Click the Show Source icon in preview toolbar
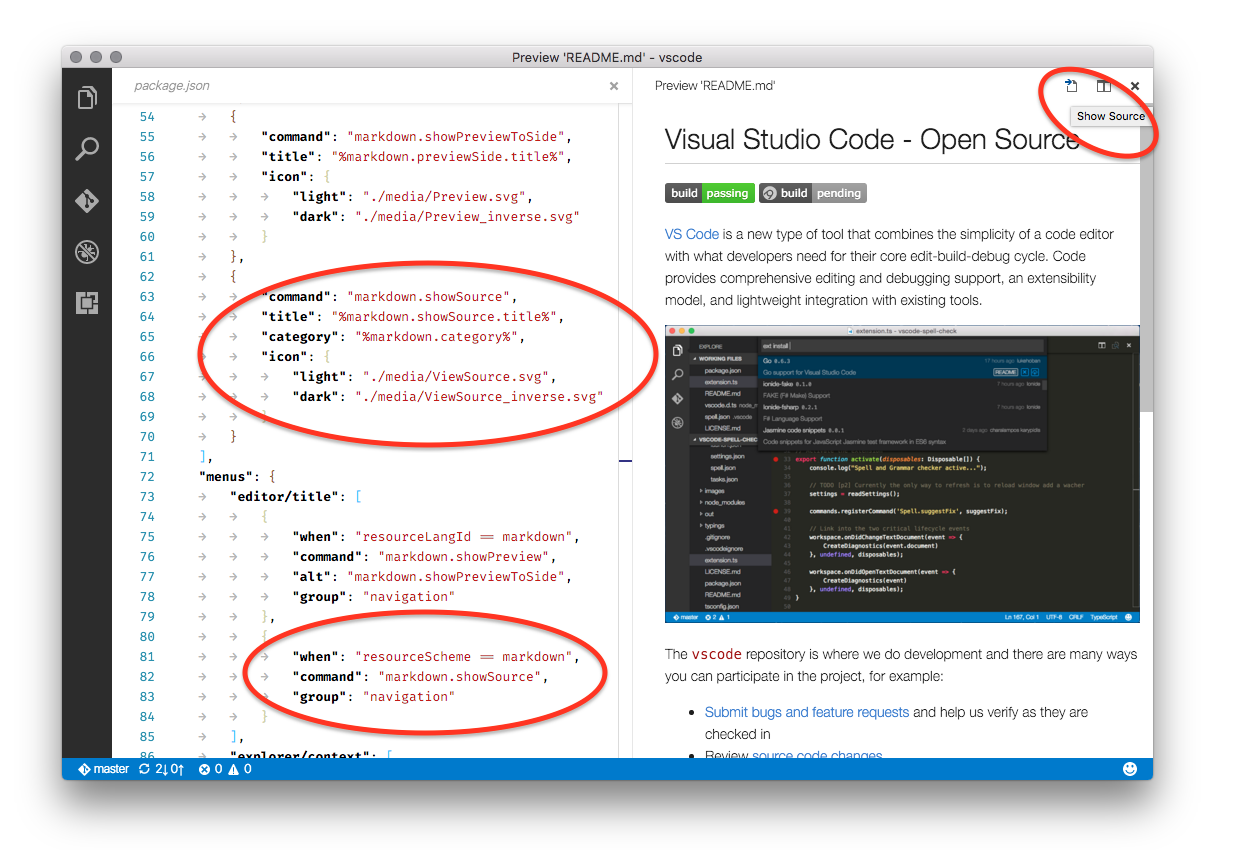 pyautogui.click(x=1070, y=86)
